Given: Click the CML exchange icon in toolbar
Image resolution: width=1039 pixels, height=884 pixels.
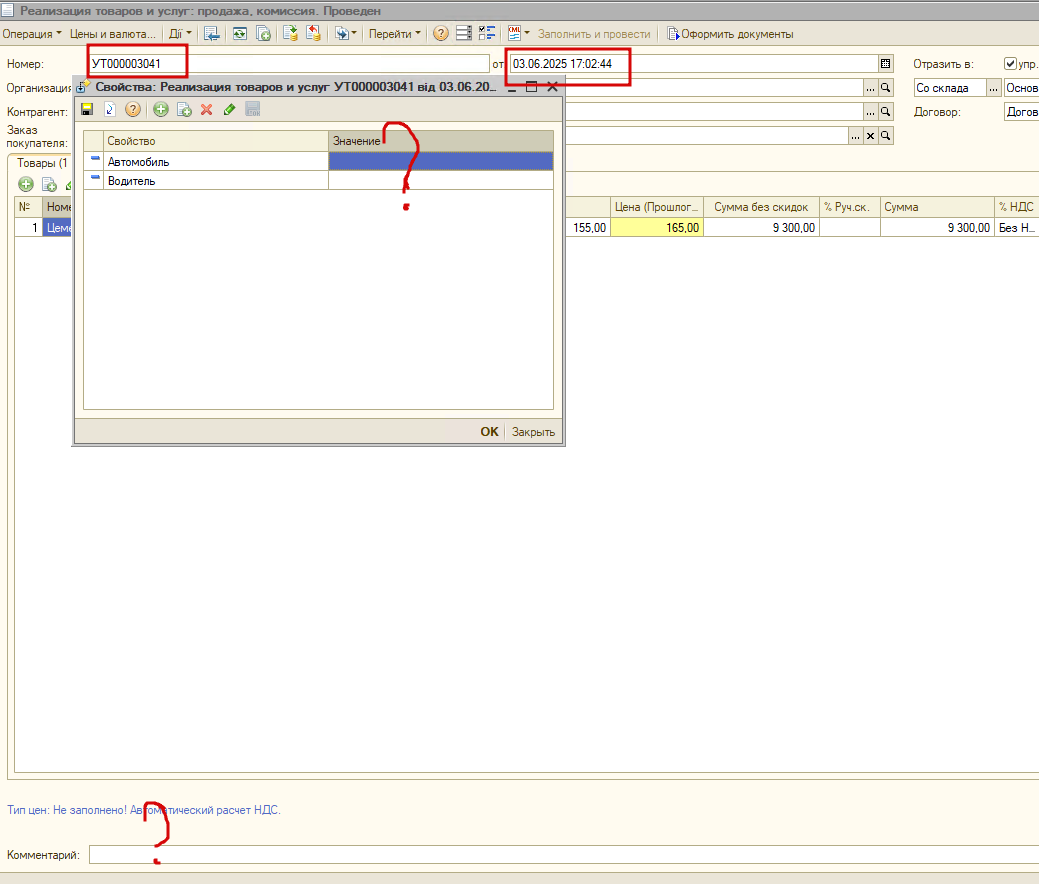Looking at the screenshot, I should pyautogui.click(x=514, y=33).
